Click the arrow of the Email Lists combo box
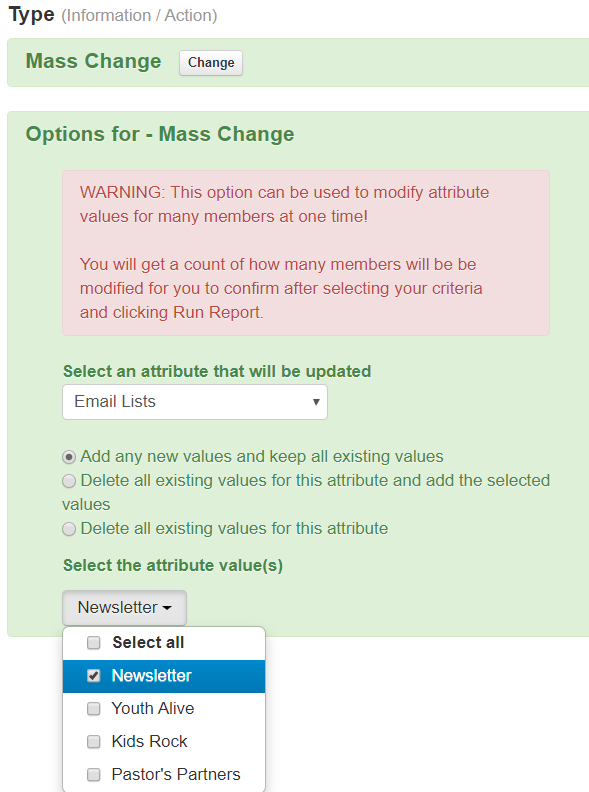 pyautogui.click(x=316, y=402)
